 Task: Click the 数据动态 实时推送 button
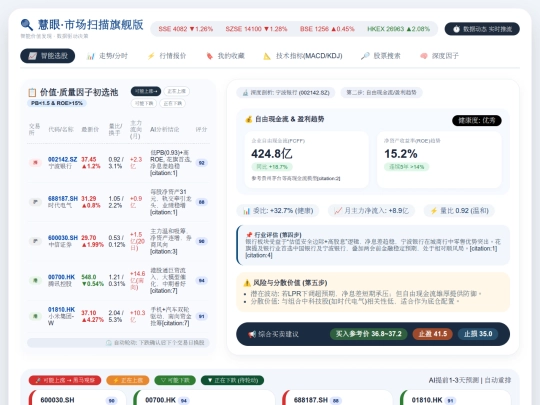click(x=482, y=29)
